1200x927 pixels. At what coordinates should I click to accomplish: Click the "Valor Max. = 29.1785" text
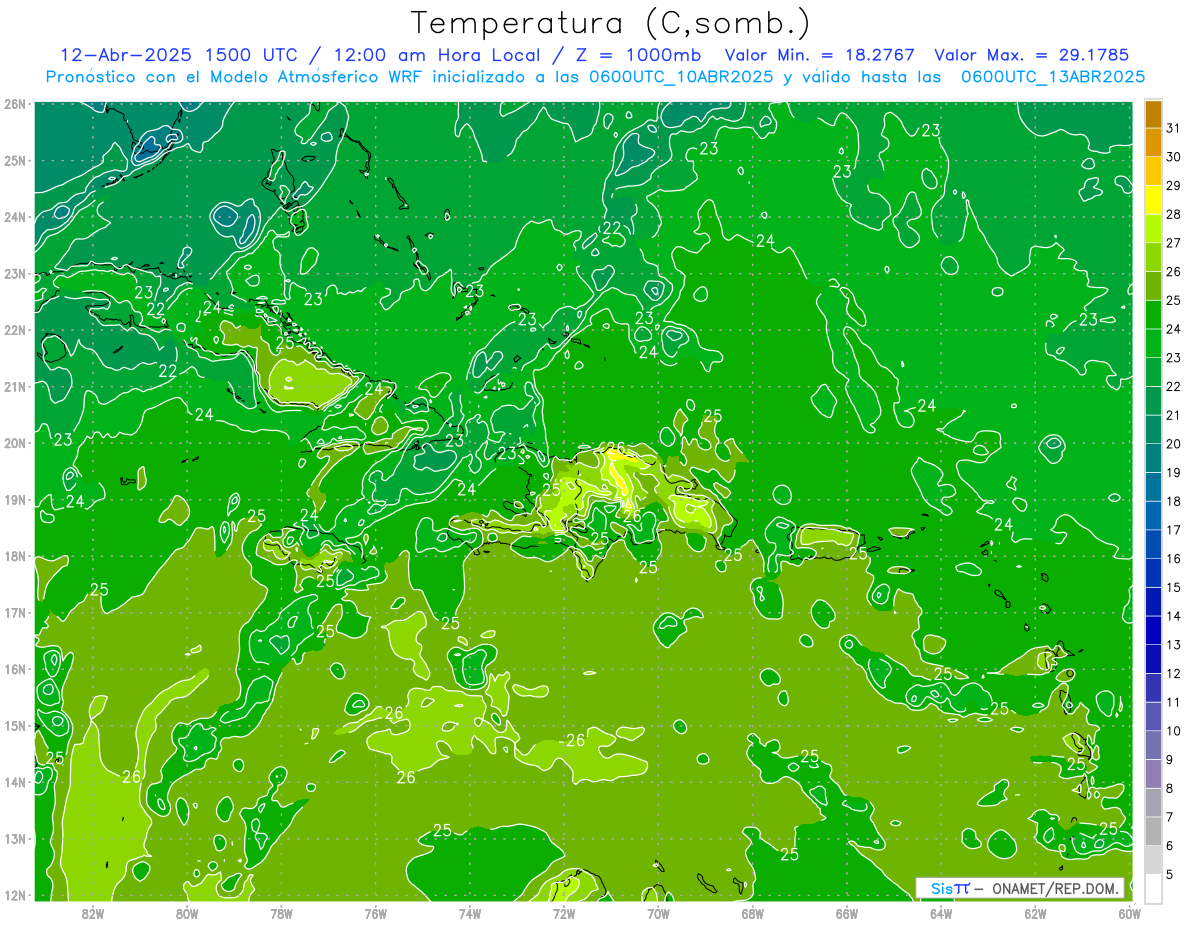[x=1032, y=55]
